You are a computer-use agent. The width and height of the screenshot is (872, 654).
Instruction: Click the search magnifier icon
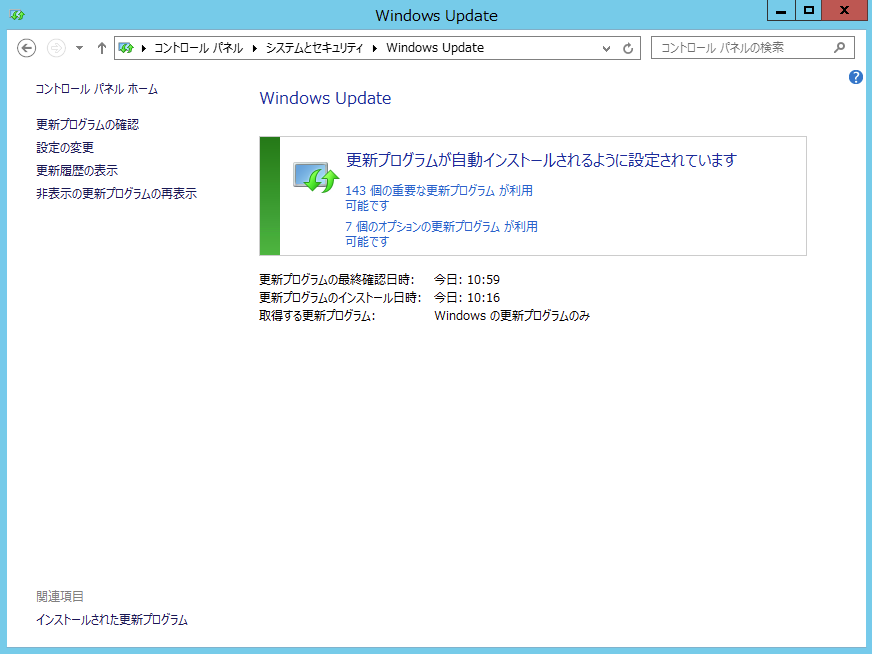pyautogui.click(x=840, y=48)
